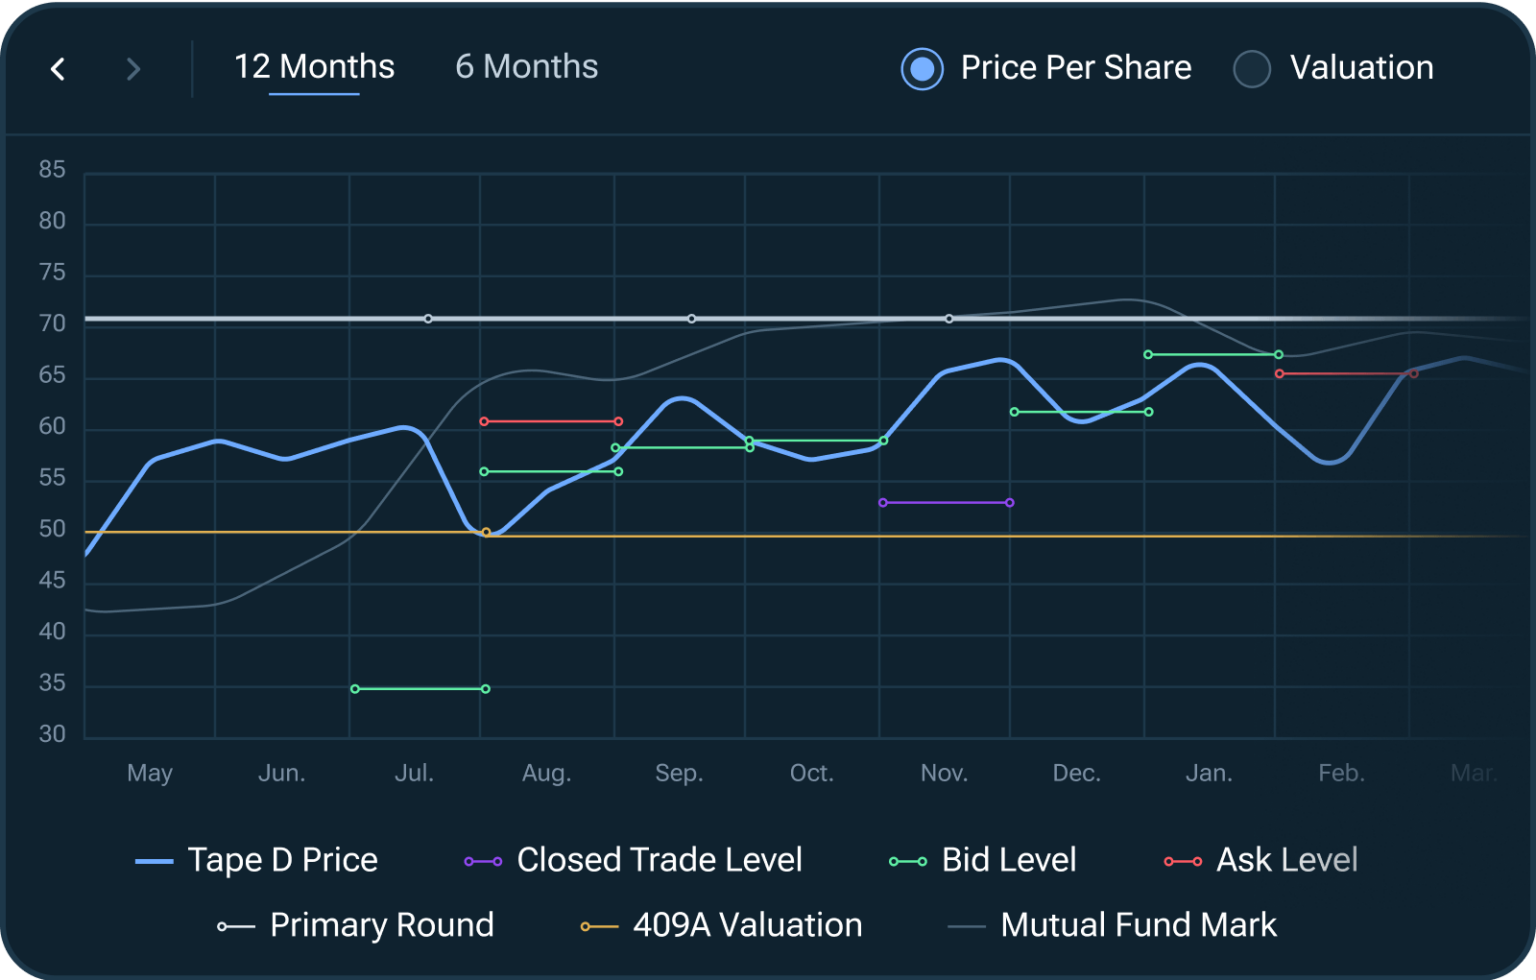Click the green bid level marker above January

pyautogui.click(x=1148, y=354)
